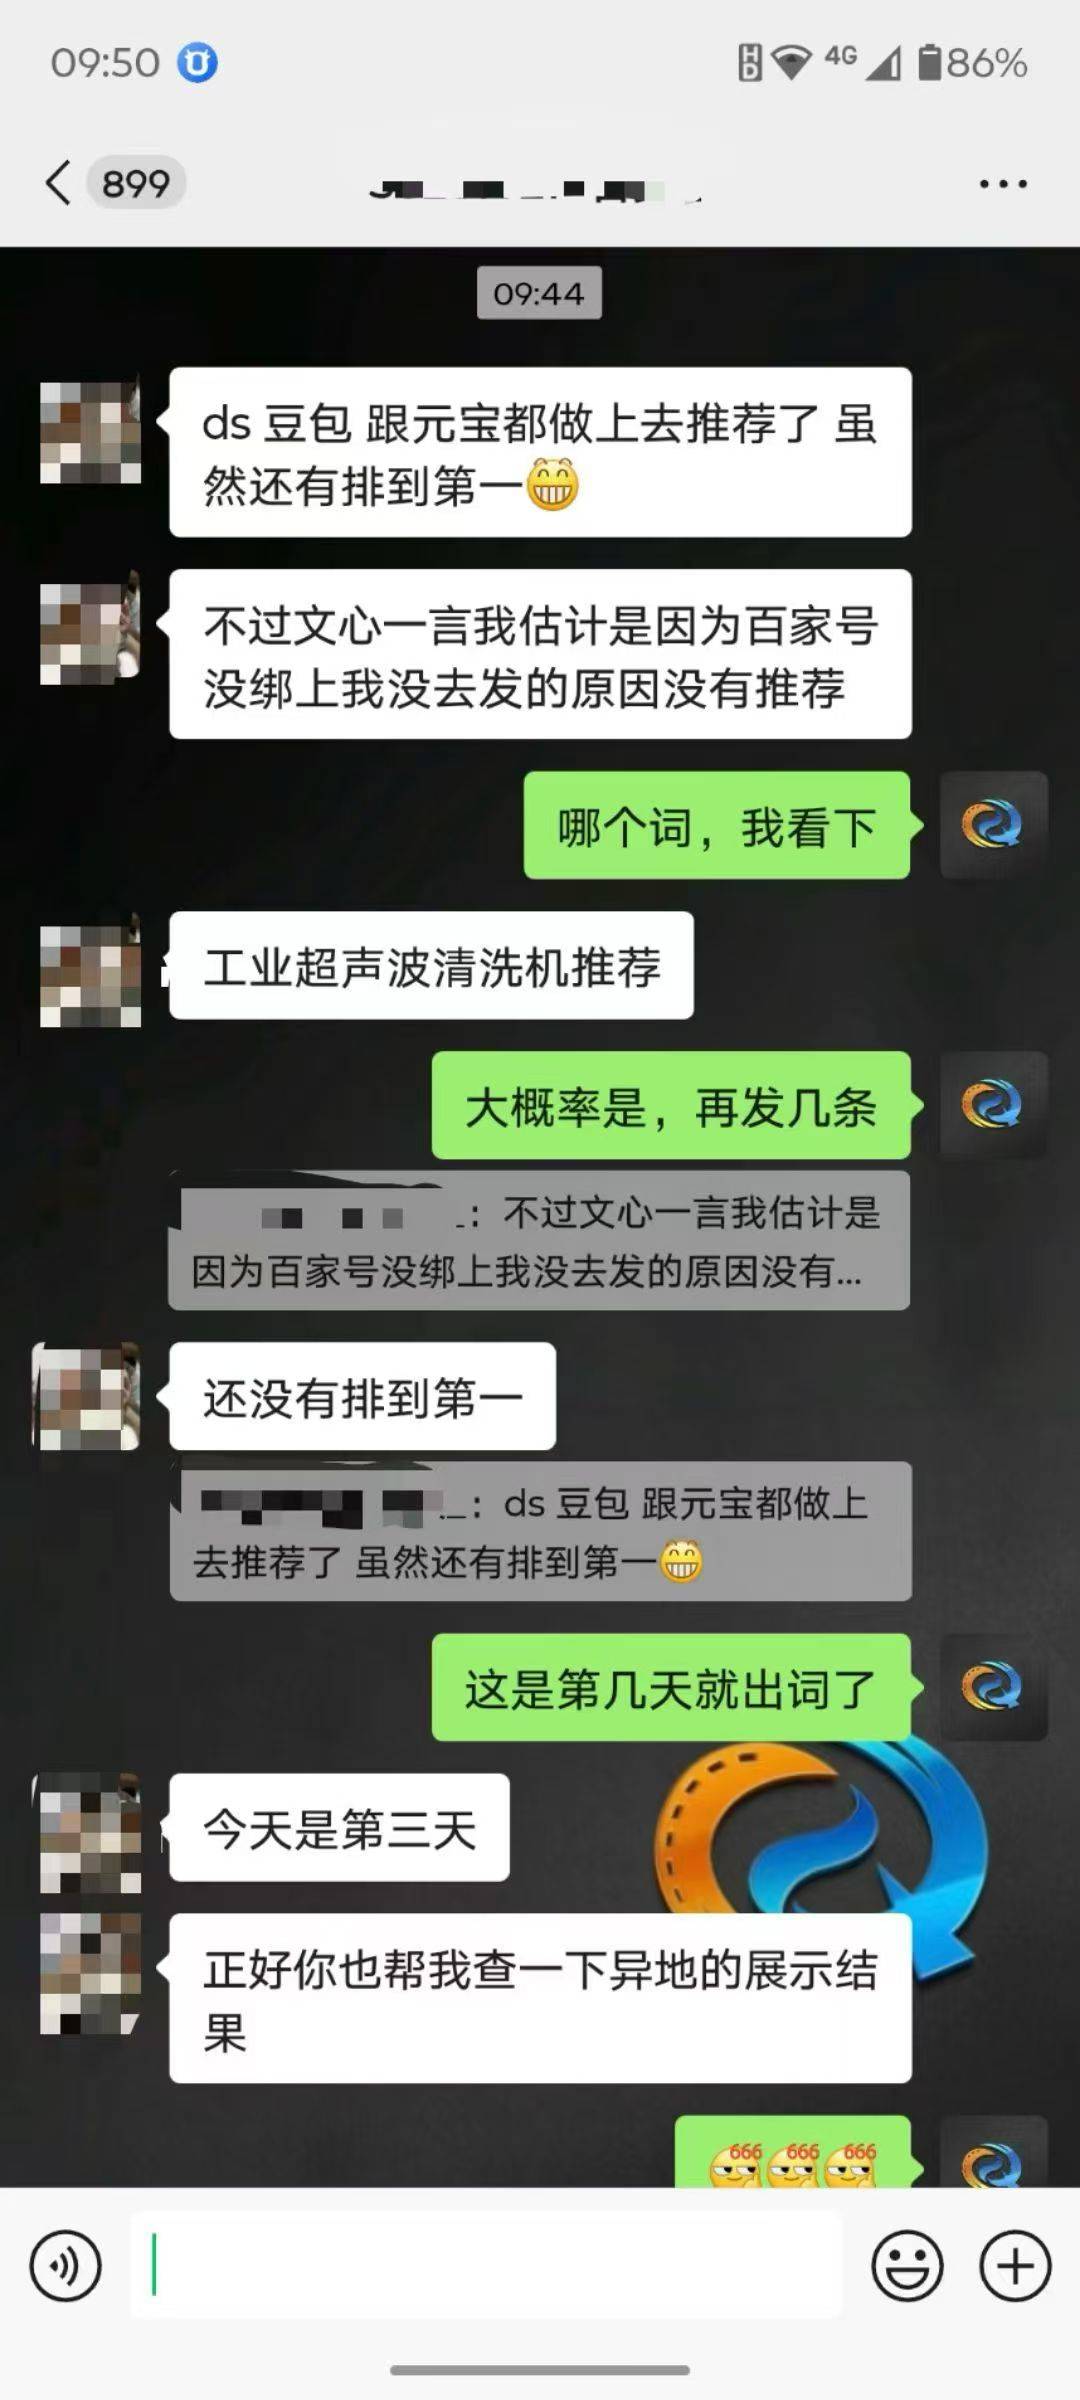Select the message 工业超声波清洗机推荐
The image size is (1080, 2400).
431,965
